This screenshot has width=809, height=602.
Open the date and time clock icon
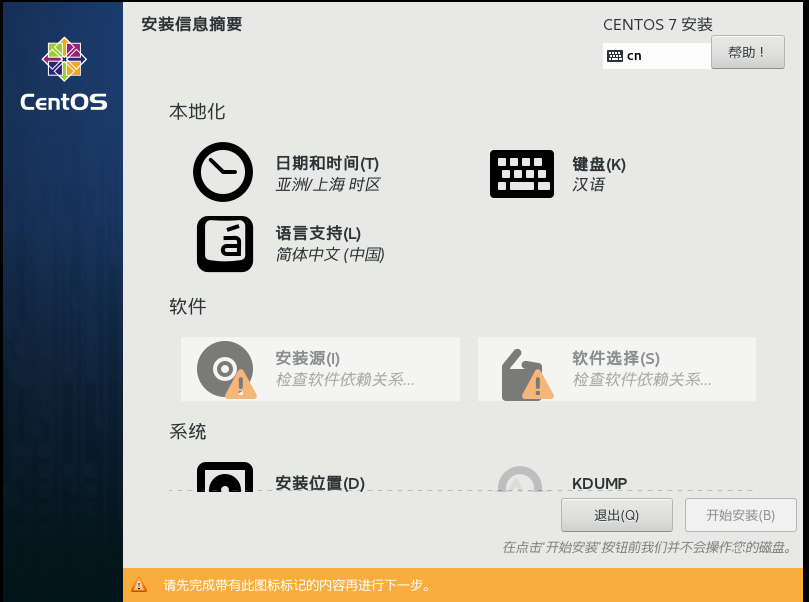[223, 172]
